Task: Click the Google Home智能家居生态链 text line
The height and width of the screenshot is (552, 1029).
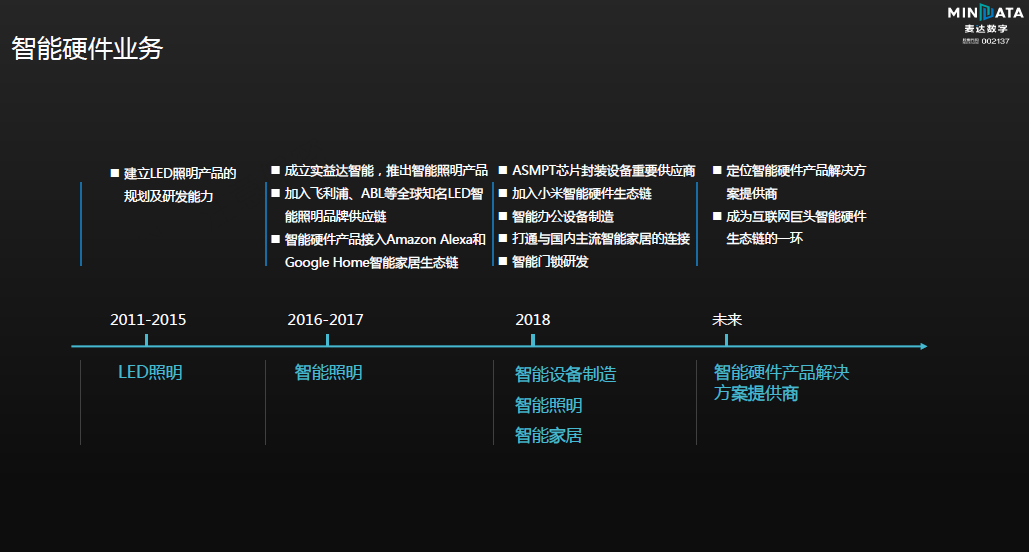Action: coord(371,262)
